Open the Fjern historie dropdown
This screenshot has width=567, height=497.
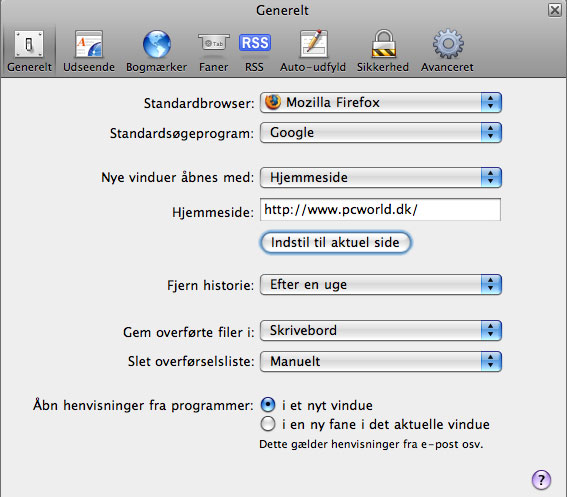coord(381,285)
